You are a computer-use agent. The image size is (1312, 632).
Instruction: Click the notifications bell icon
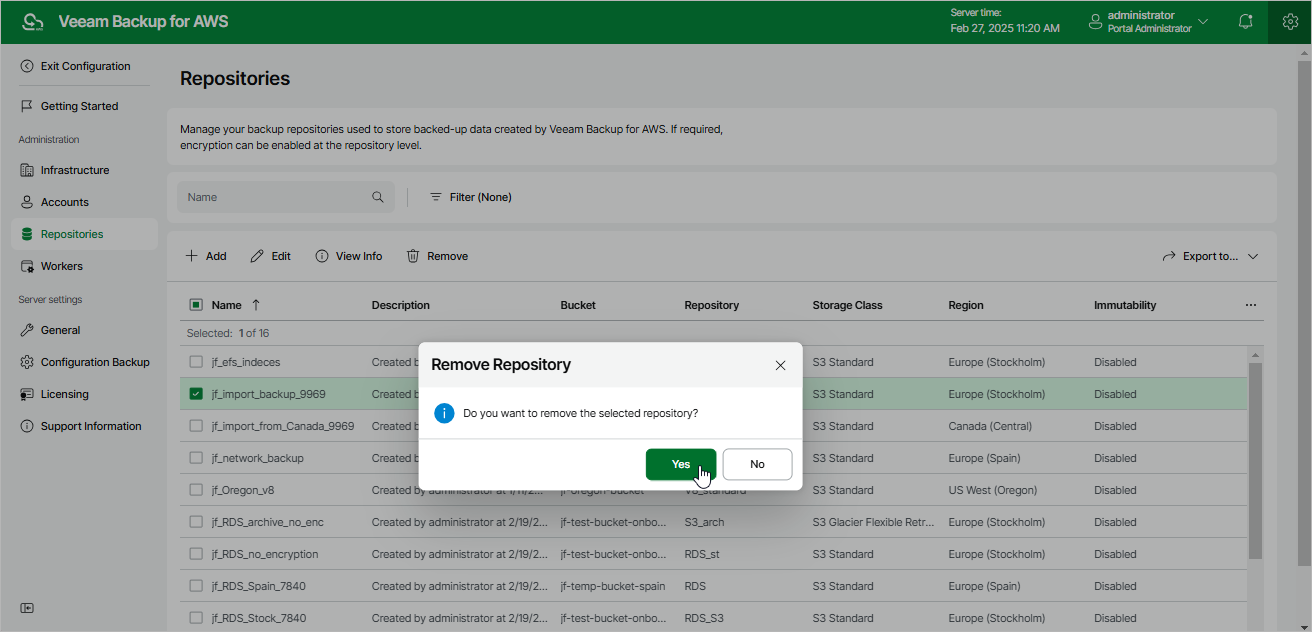coord(1245,22)
